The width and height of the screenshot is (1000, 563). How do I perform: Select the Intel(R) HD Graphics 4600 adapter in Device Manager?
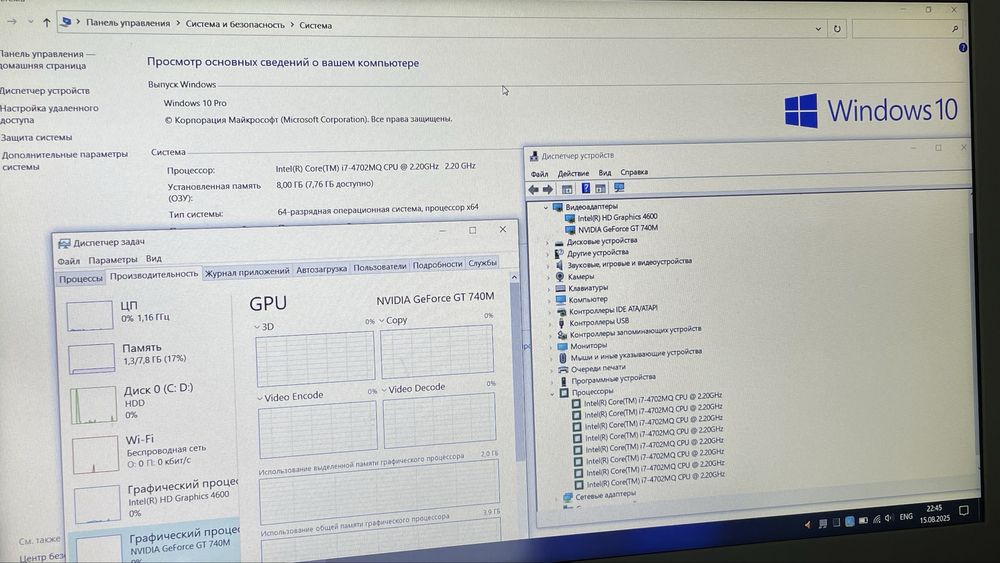[617, 217]
